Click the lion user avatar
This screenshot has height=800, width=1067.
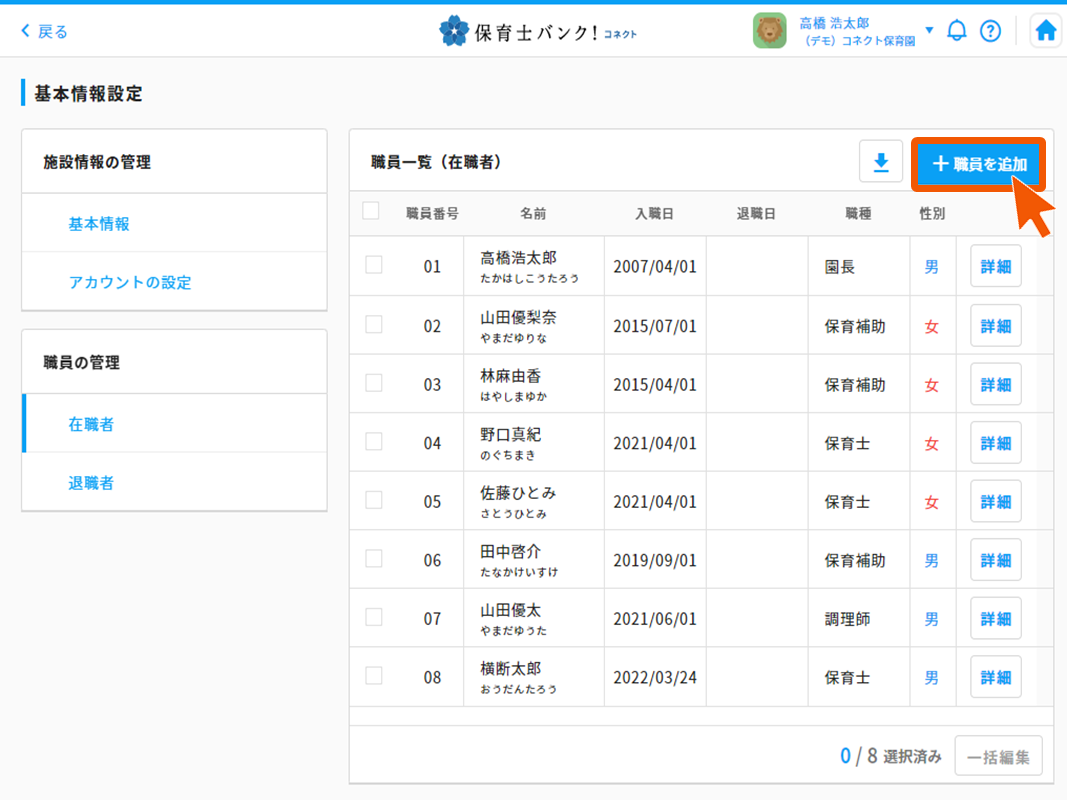click(x=769, y=31)
